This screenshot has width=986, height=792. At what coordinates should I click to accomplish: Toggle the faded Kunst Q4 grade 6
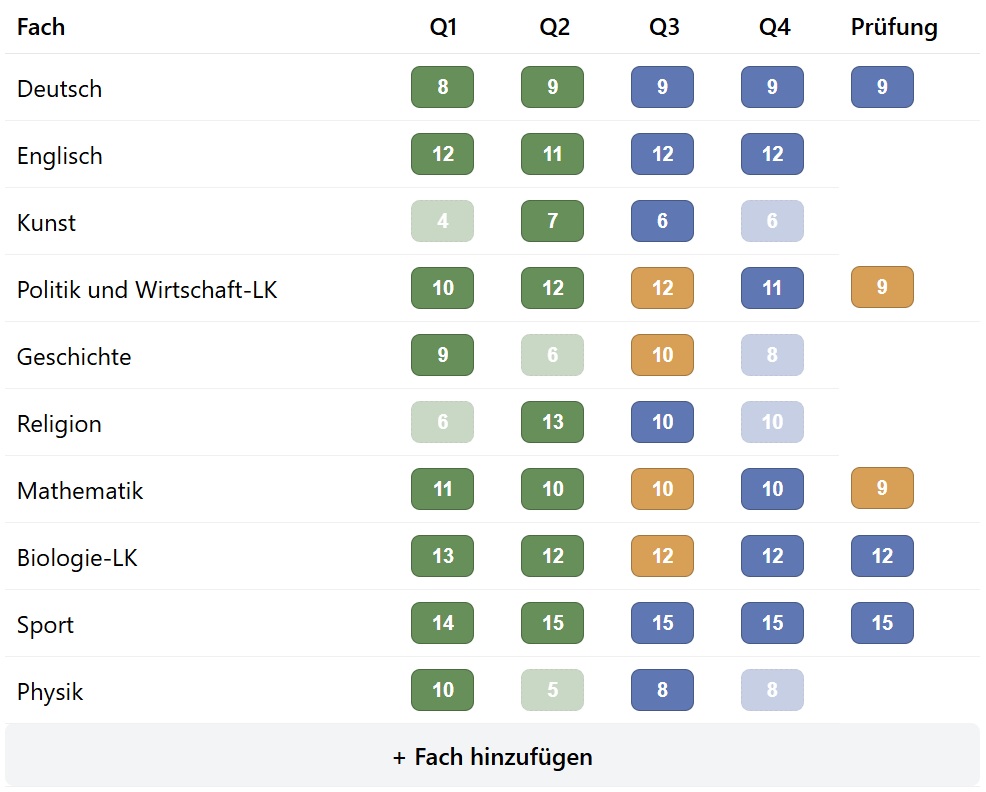tap(771, 221)
